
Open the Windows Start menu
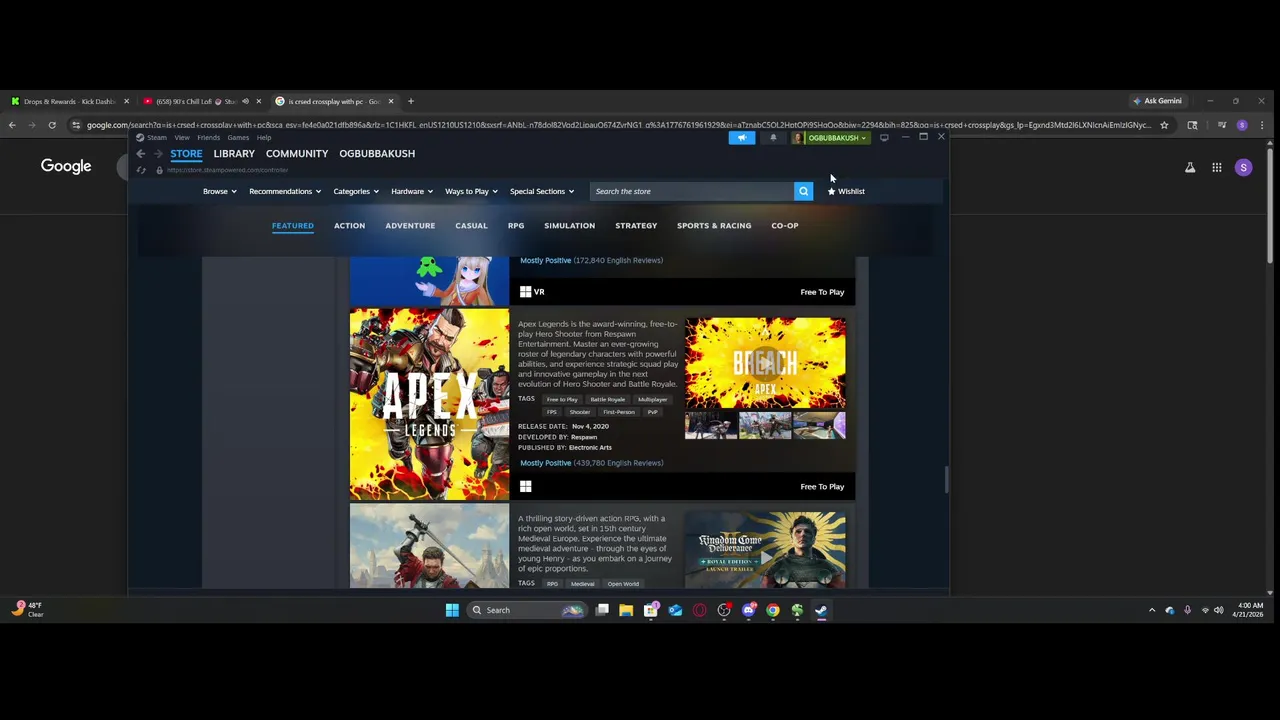(x=452, y=610)
